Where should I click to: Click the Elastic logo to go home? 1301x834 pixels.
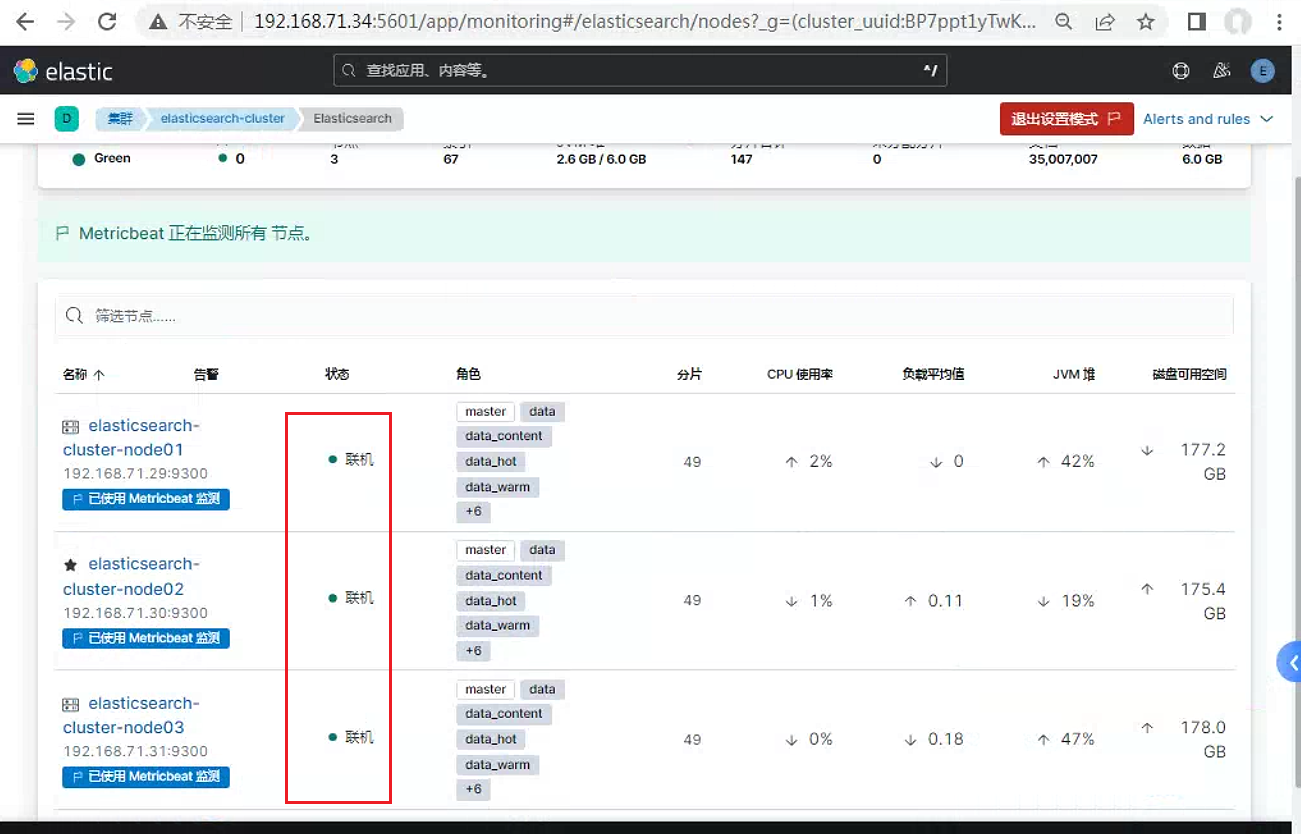click(63, 71)
